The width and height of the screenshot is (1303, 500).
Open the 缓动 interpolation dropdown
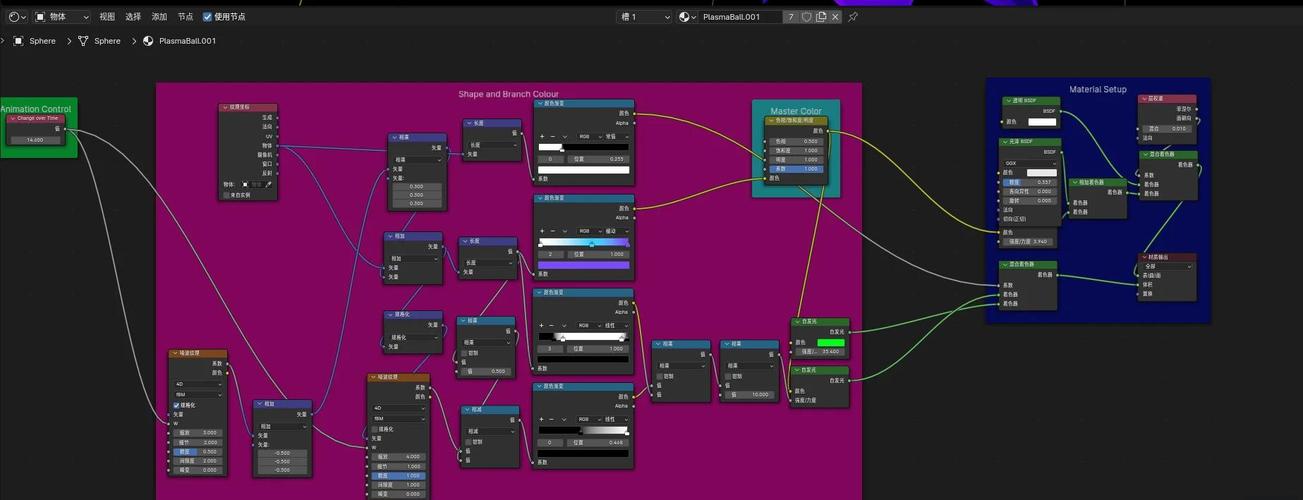(x=615, y=231)
